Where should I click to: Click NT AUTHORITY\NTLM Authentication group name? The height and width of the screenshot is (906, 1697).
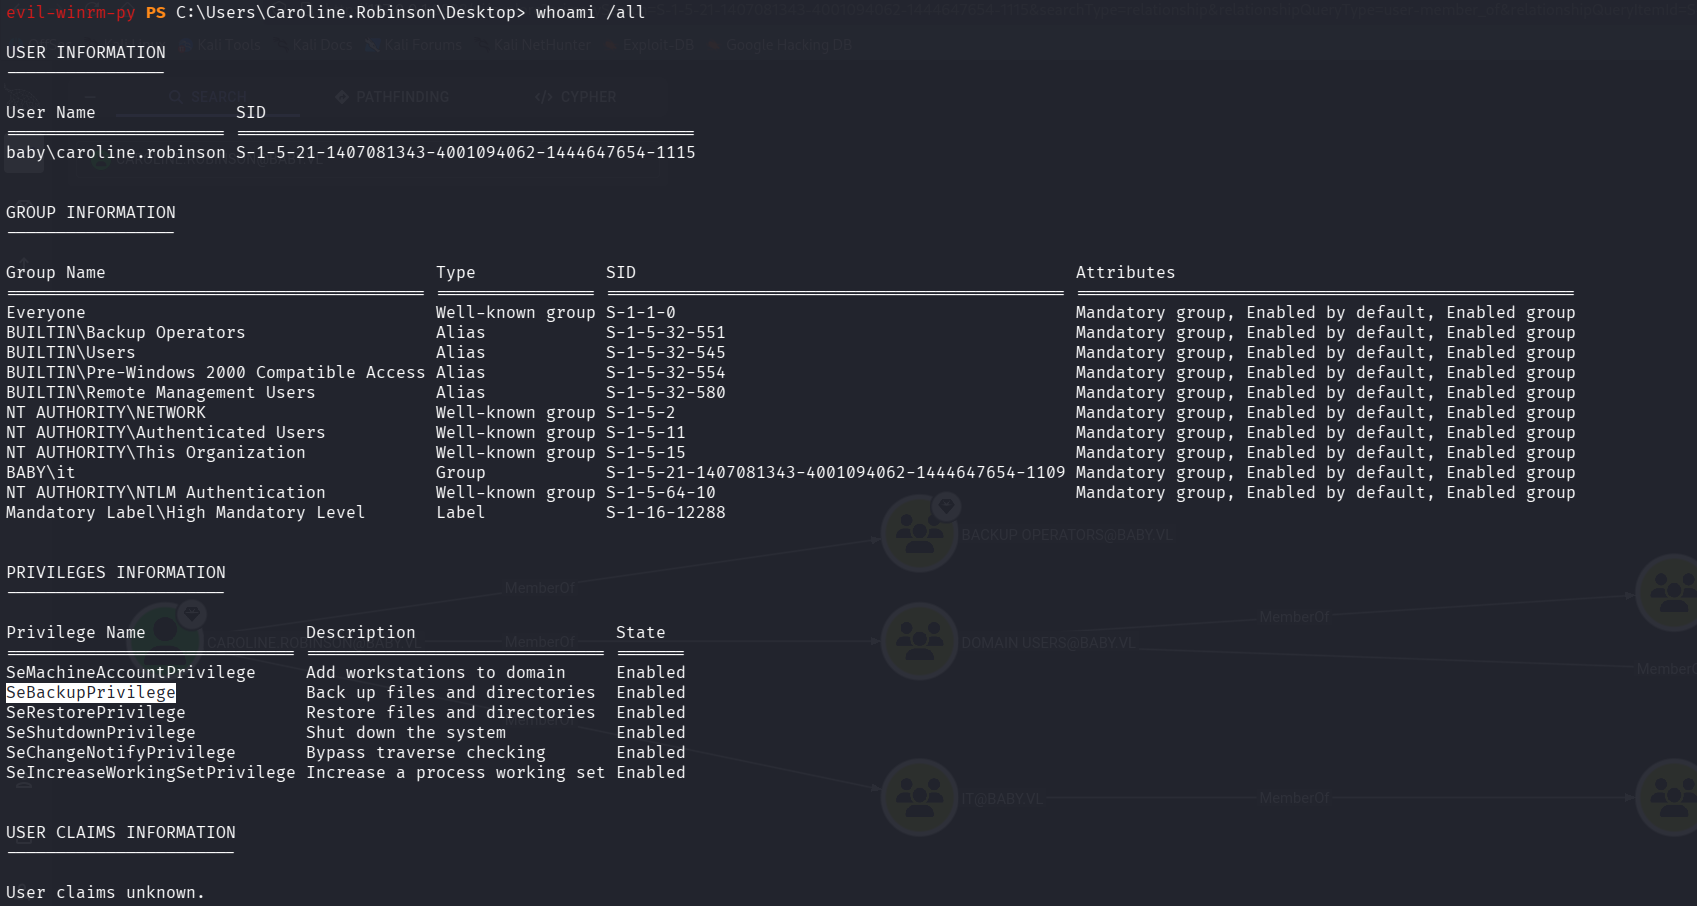(x=166, y=492)
